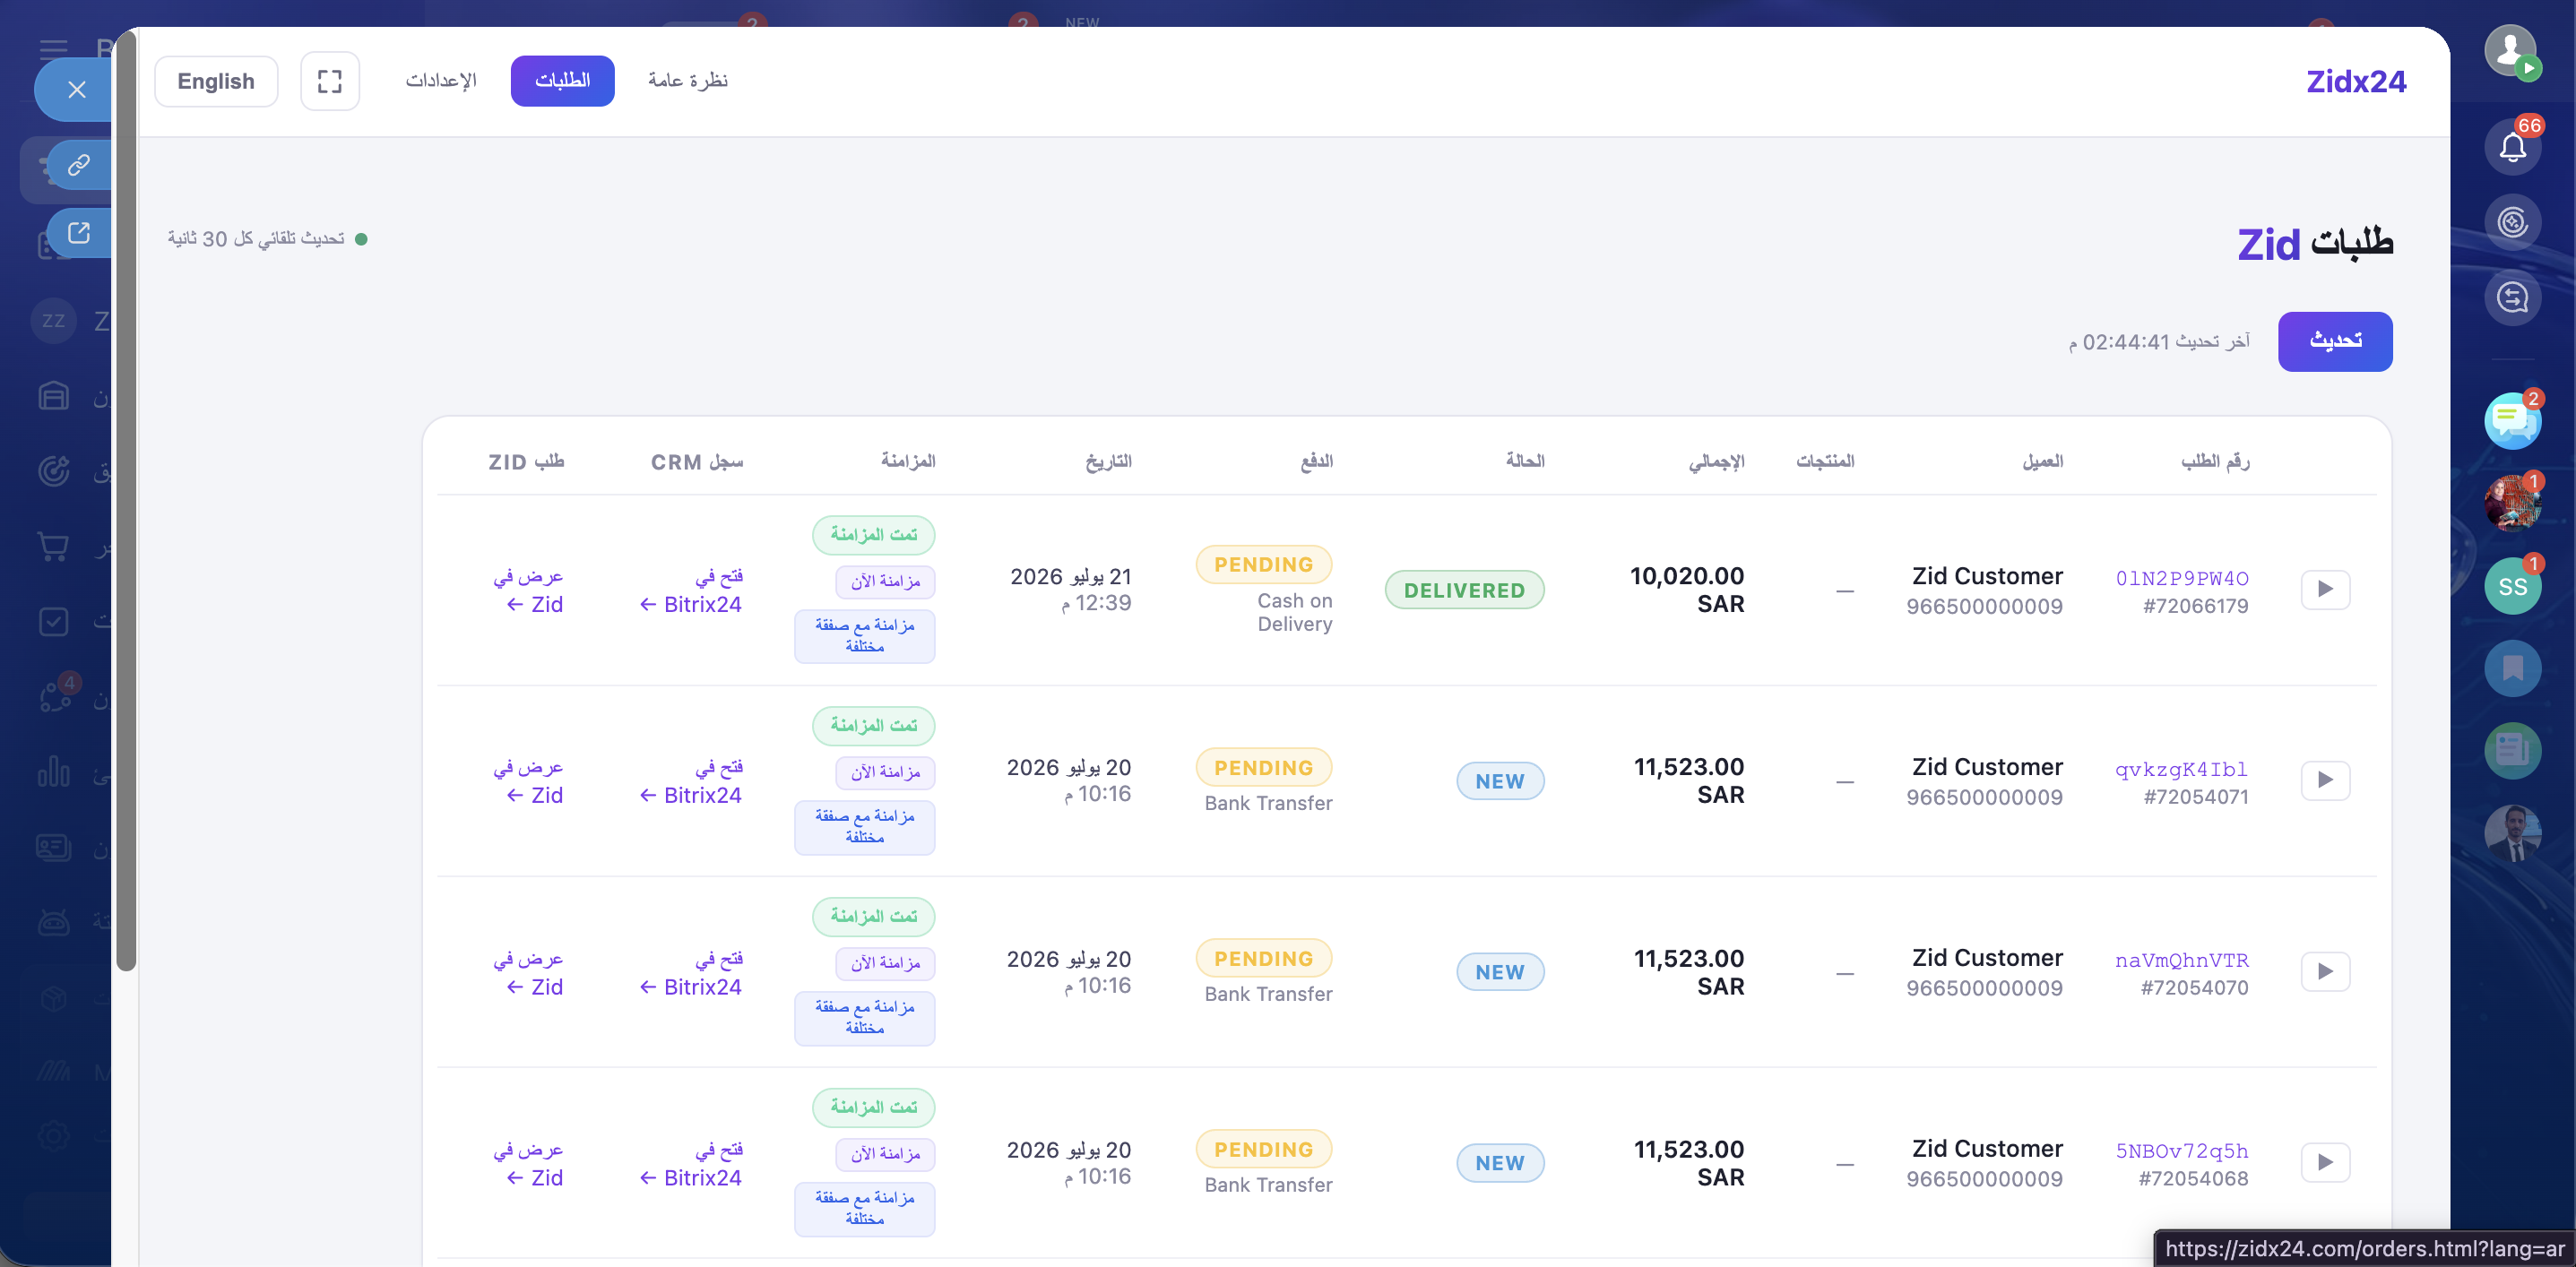Viewport: 2576px width, 1267px height.
Task: Open the workflow icon with 4 badge
Action: [56, 696]
